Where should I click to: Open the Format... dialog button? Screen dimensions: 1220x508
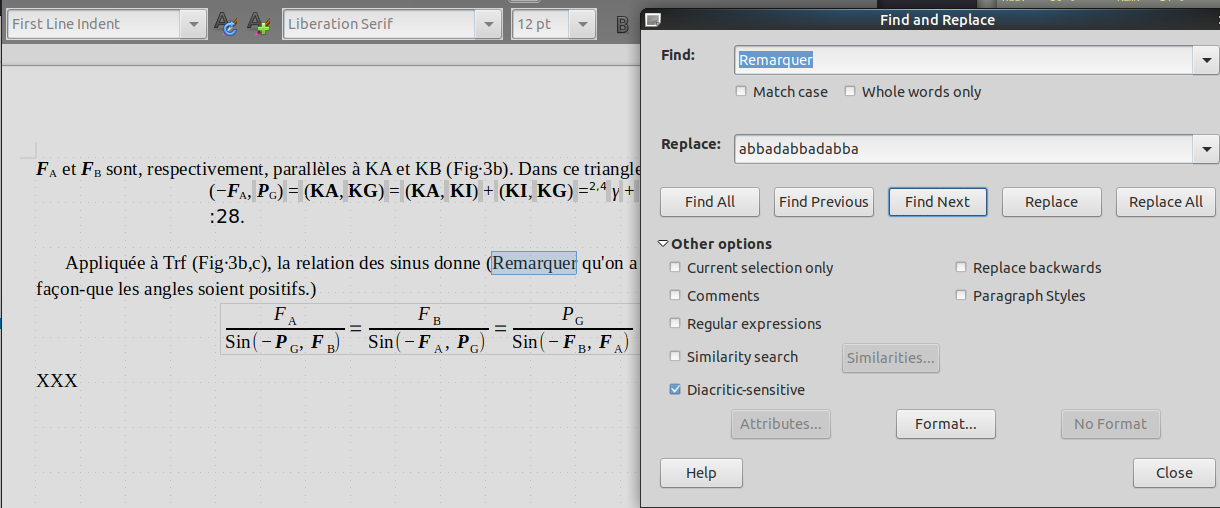click(945, 424)
